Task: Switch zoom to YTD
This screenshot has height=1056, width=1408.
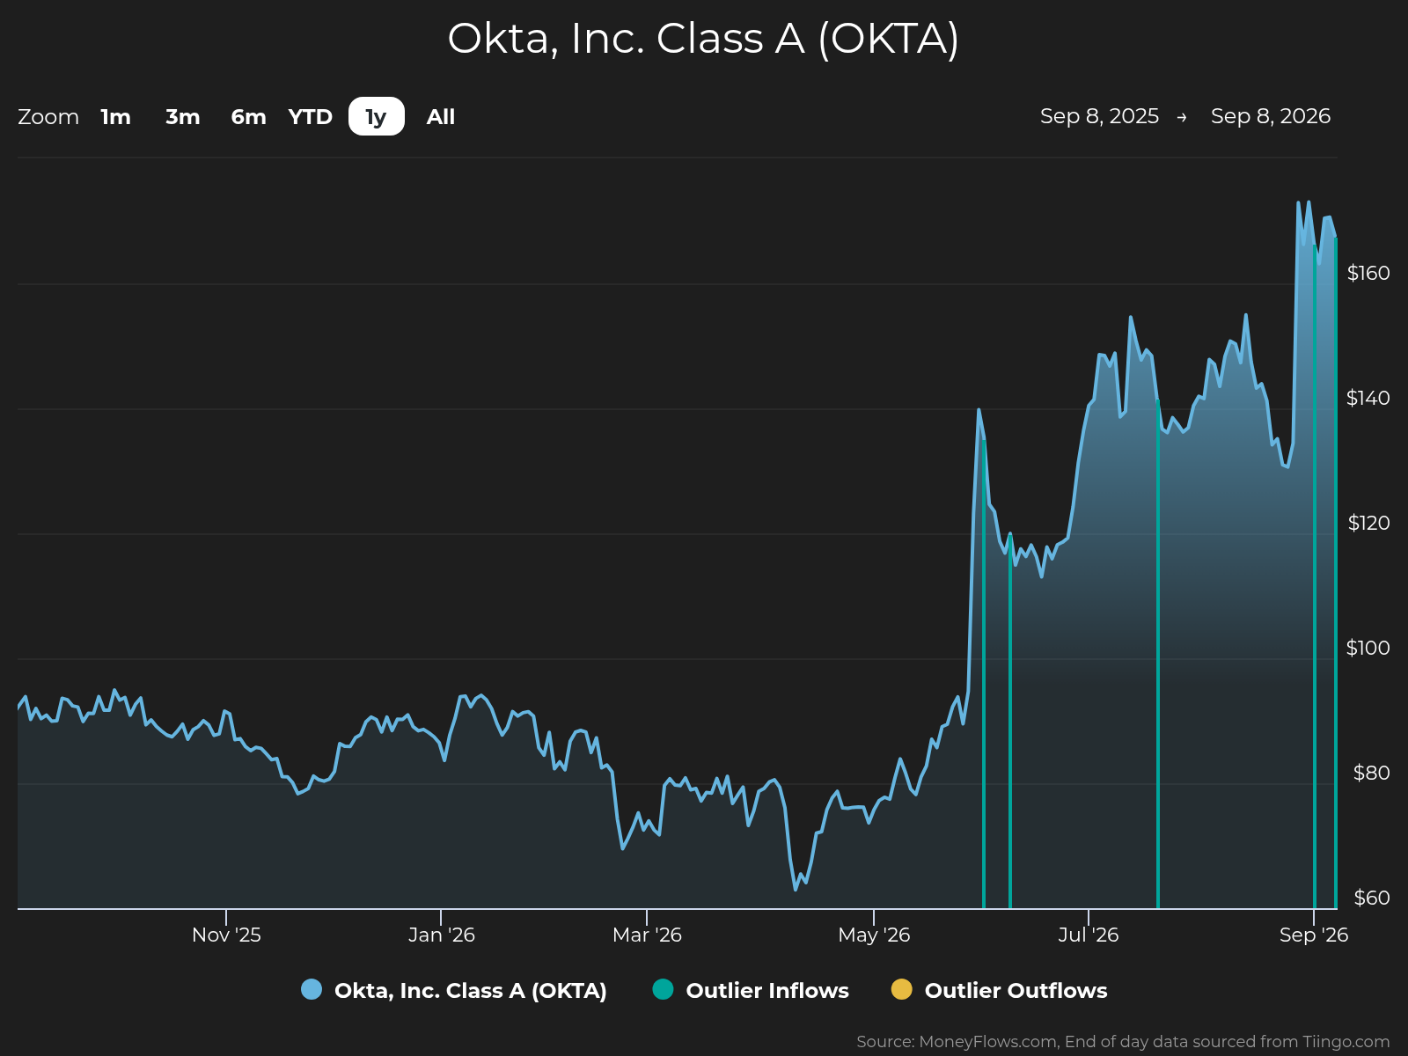Action: pyautogui.click(x=310, y=117)
